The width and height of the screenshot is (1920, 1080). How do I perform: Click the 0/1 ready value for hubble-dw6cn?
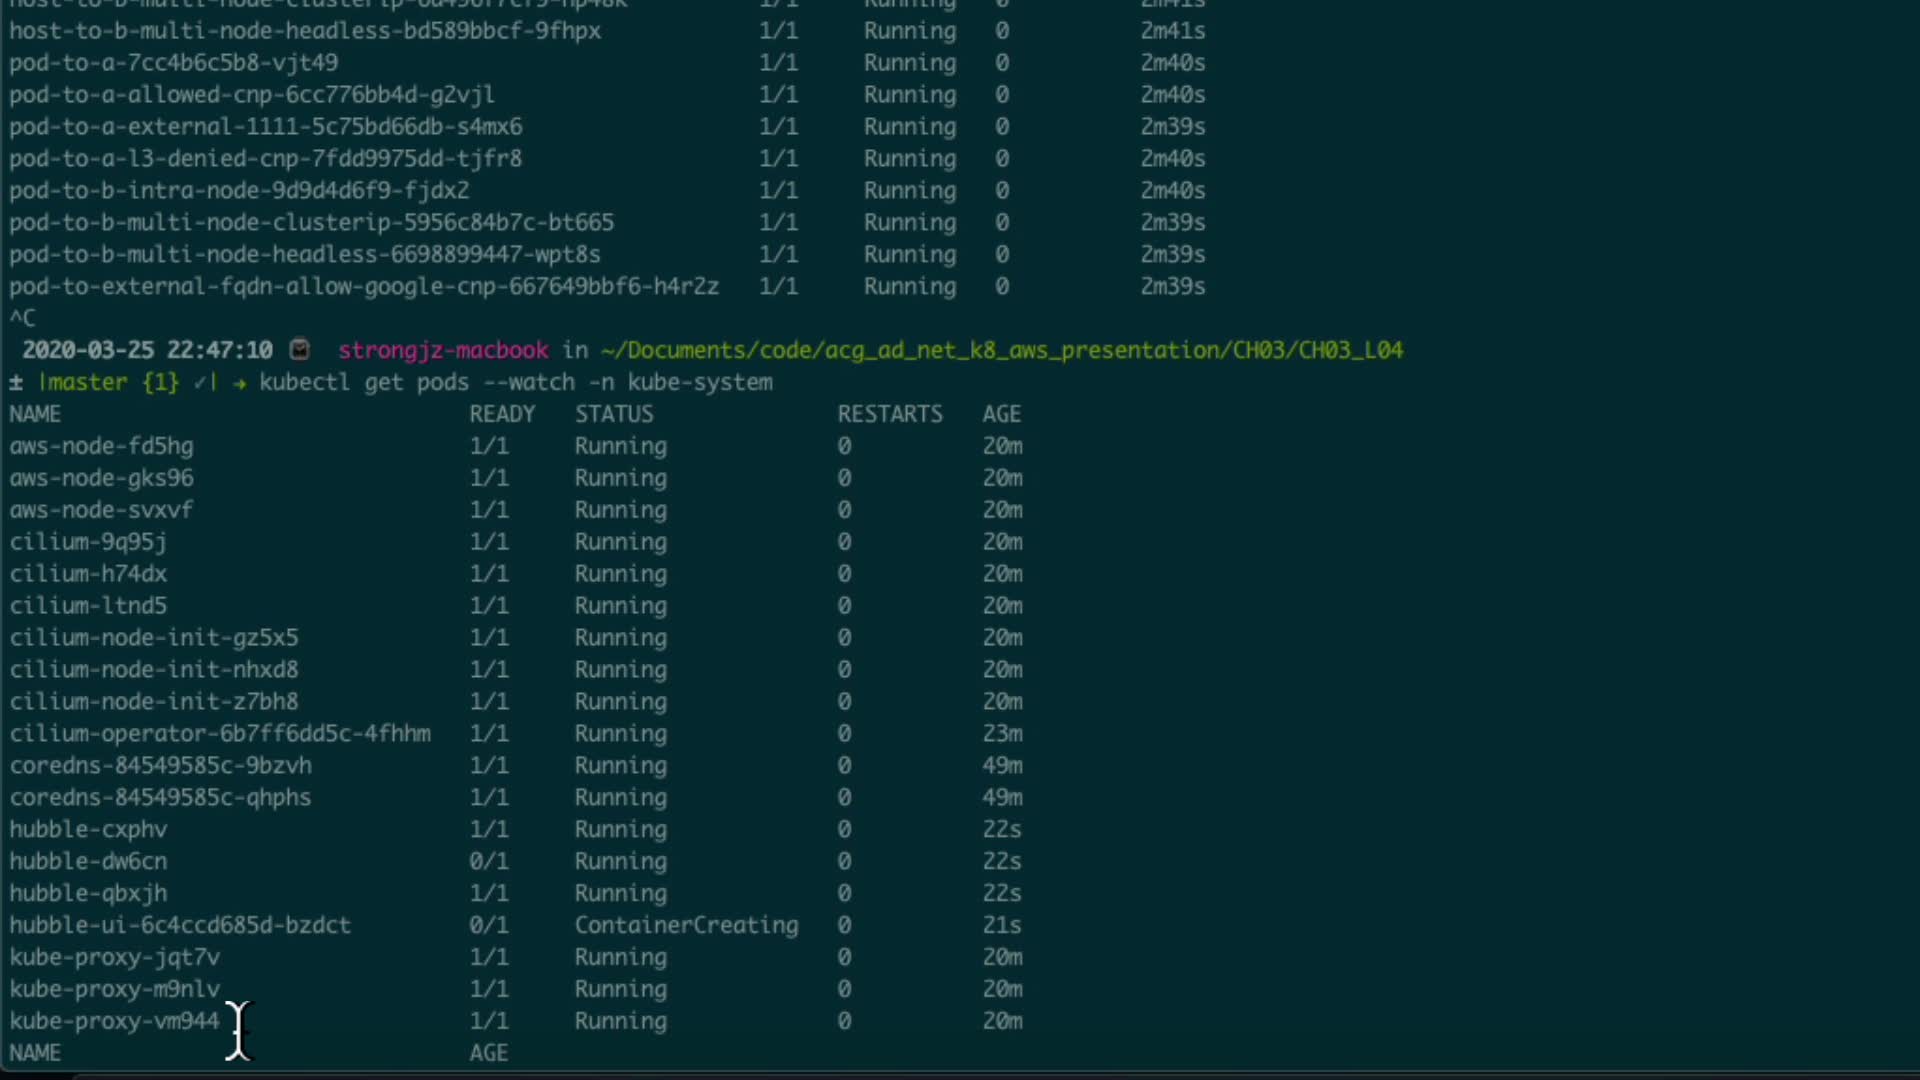coord(489,861)
